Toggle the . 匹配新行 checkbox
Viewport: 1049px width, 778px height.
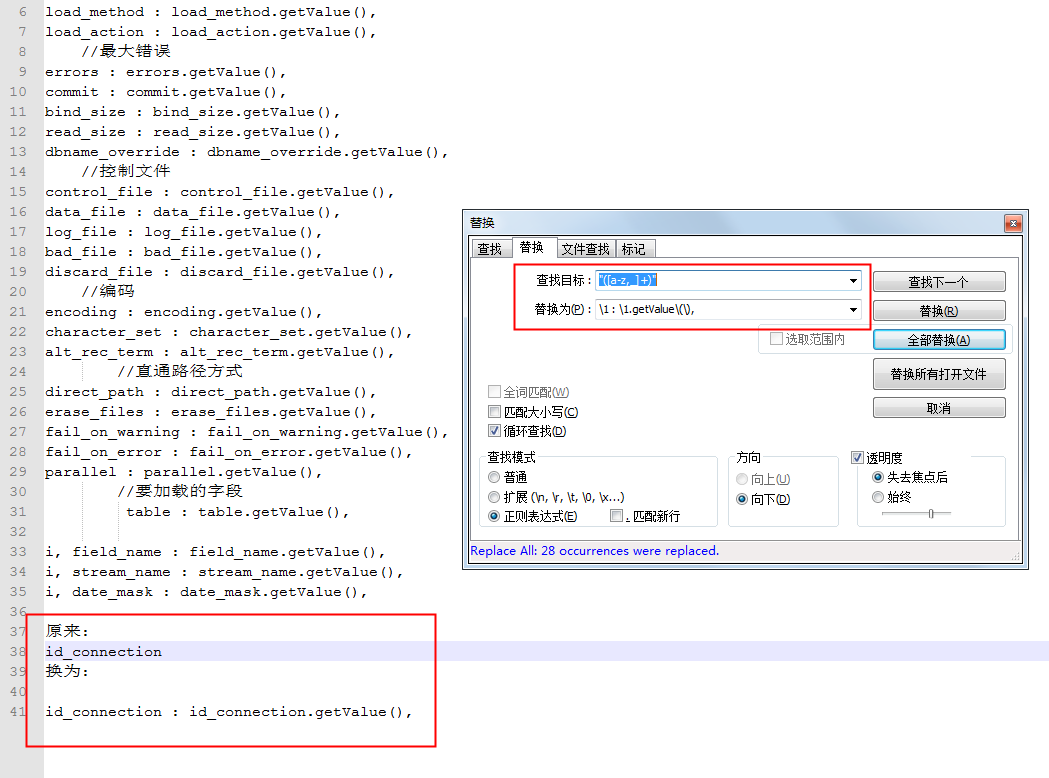(617, 516)
